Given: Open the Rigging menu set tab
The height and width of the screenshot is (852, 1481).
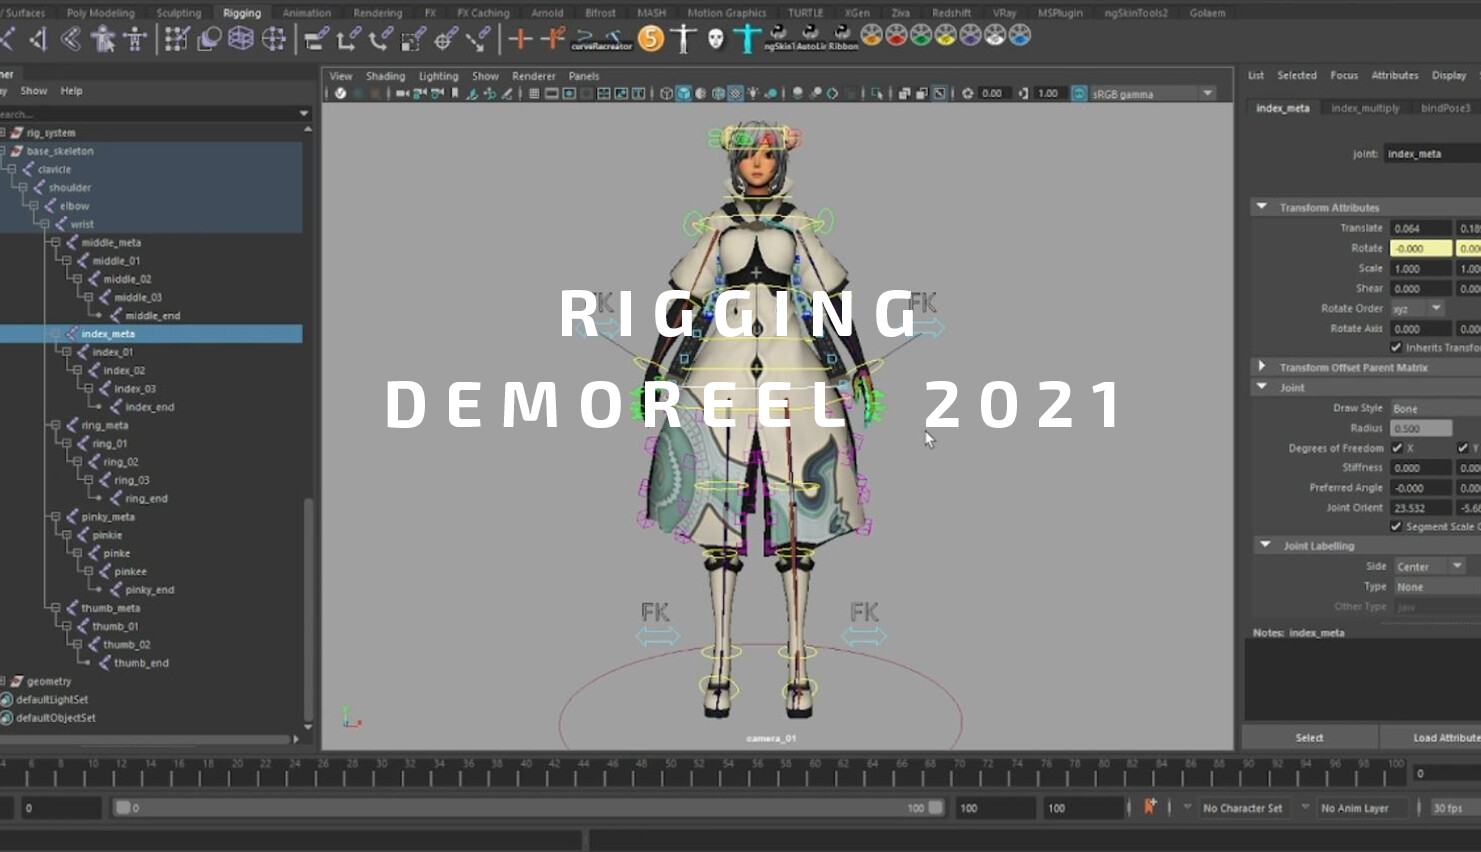Looking at the screenshot, I should click(x=241, y=12).
